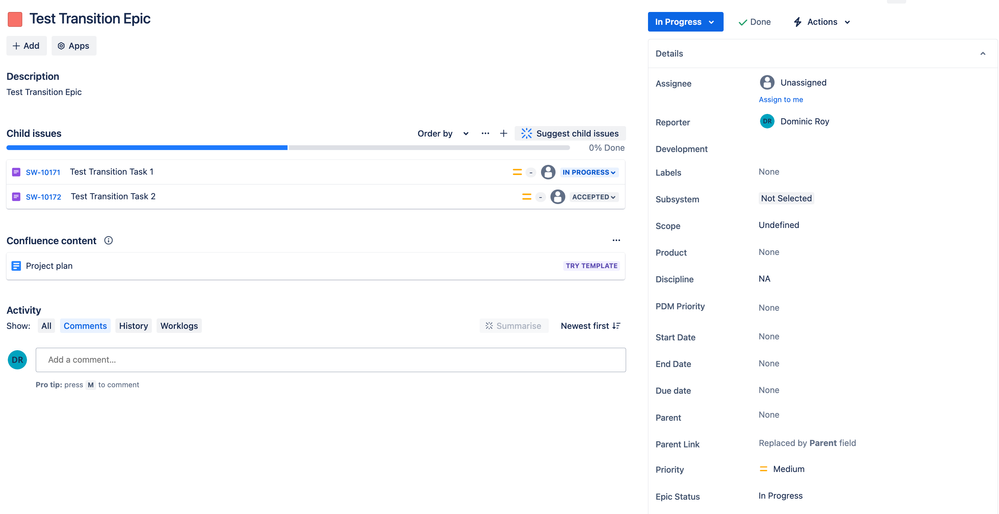
Task: Click medium priority icon on Test Transition Task 1
Action: pos(517,172)
